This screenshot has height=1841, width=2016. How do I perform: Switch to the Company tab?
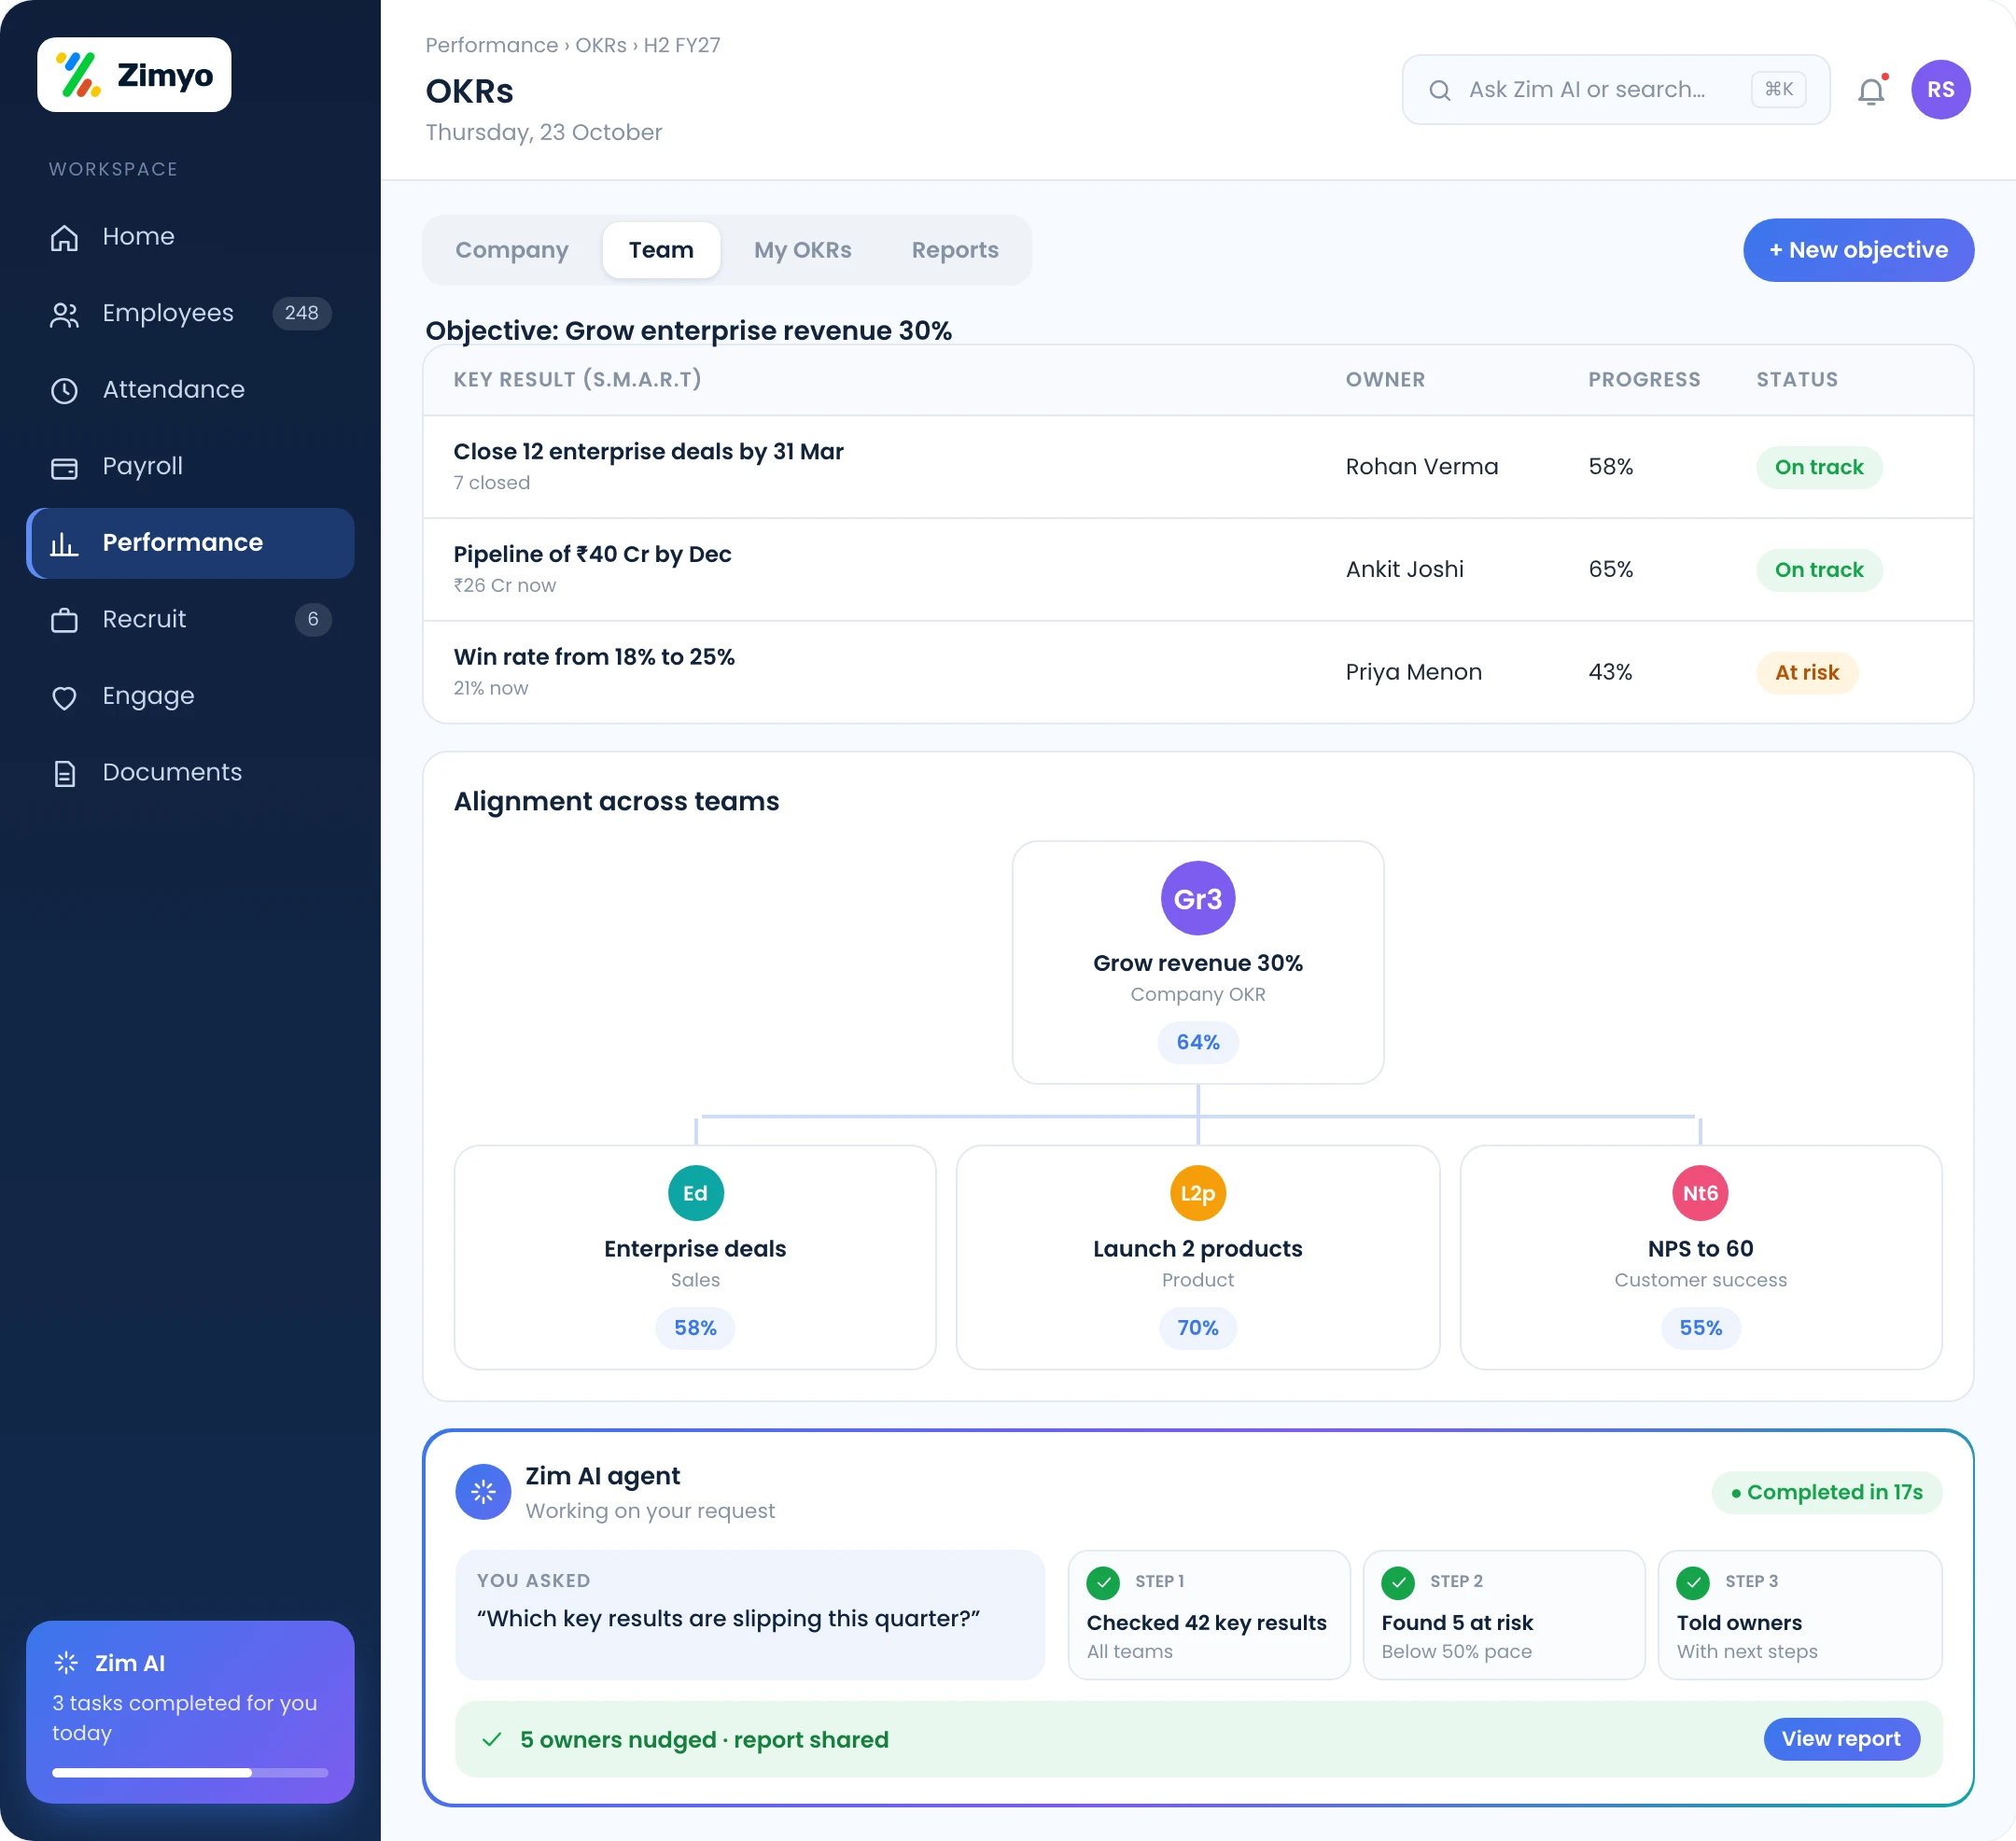(512, 250)
